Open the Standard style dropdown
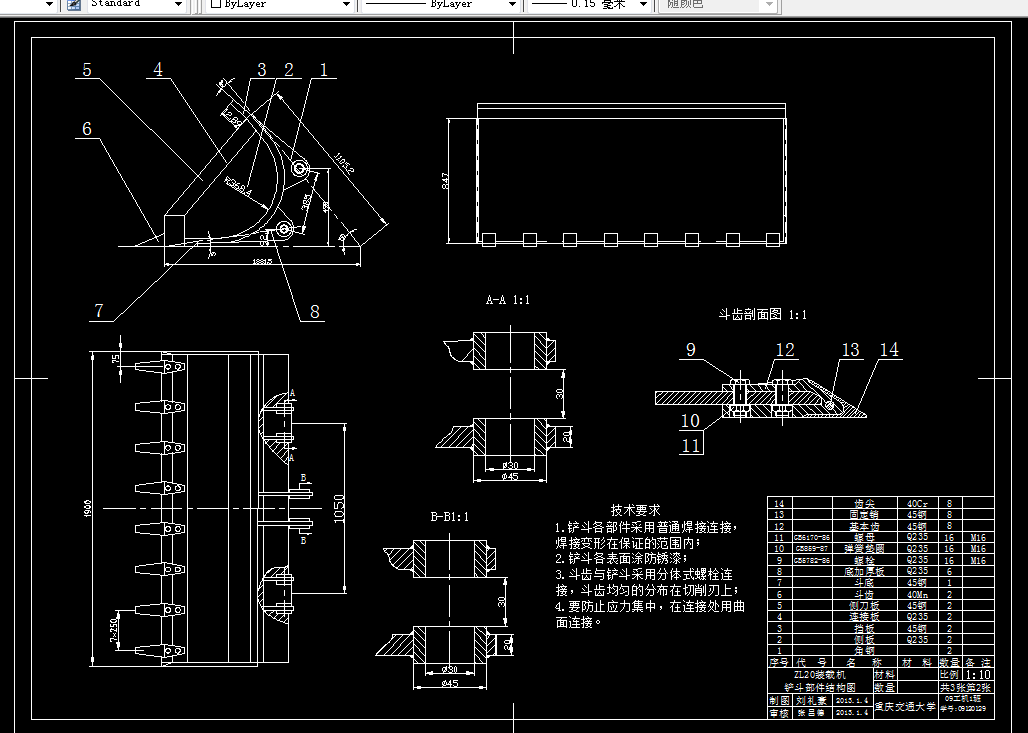The height and width of the screenshot is (733, 1028). pos(178,4)
